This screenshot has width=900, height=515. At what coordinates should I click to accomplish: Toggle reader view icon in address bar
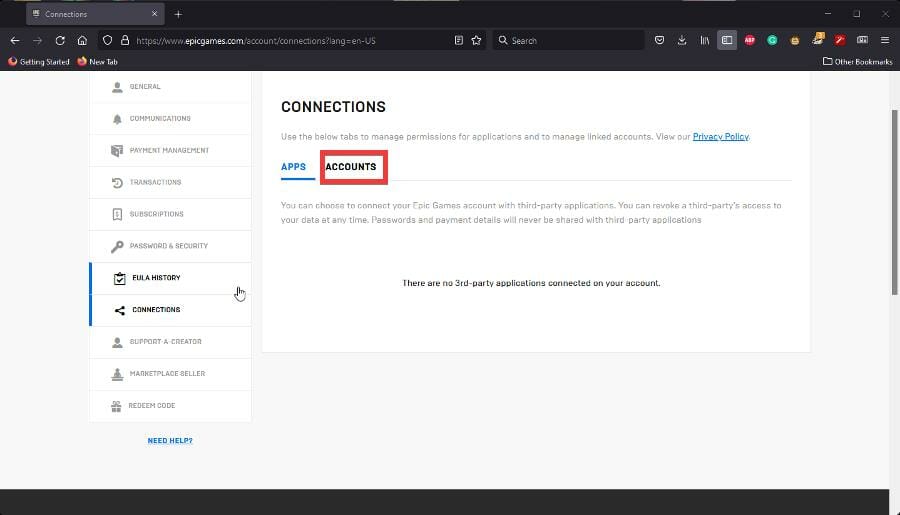pyautogui.click(x=459, y=41)
